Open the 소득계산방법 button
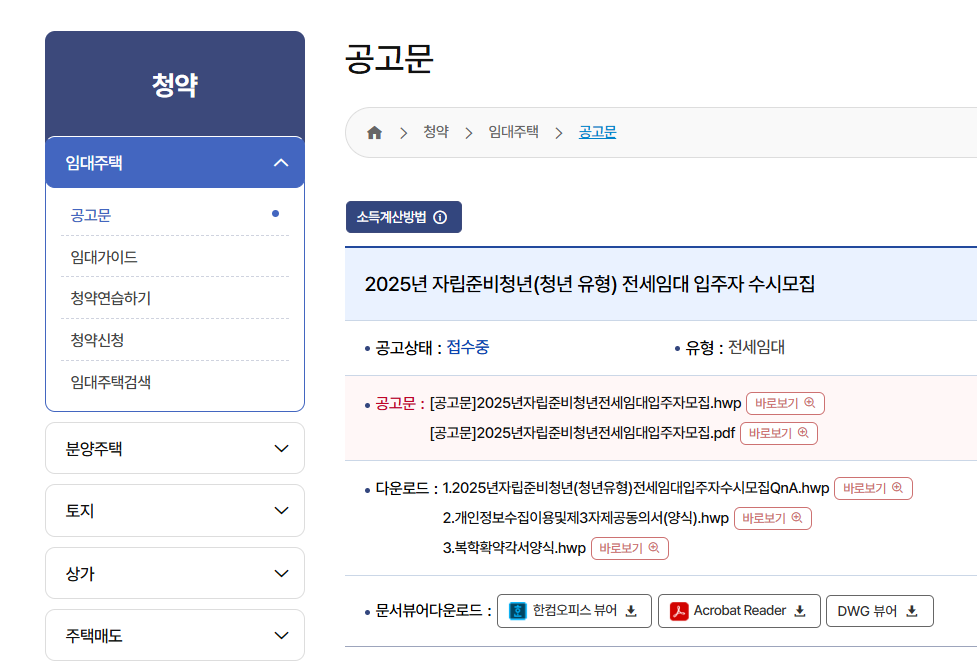 (x=404, y=217)
